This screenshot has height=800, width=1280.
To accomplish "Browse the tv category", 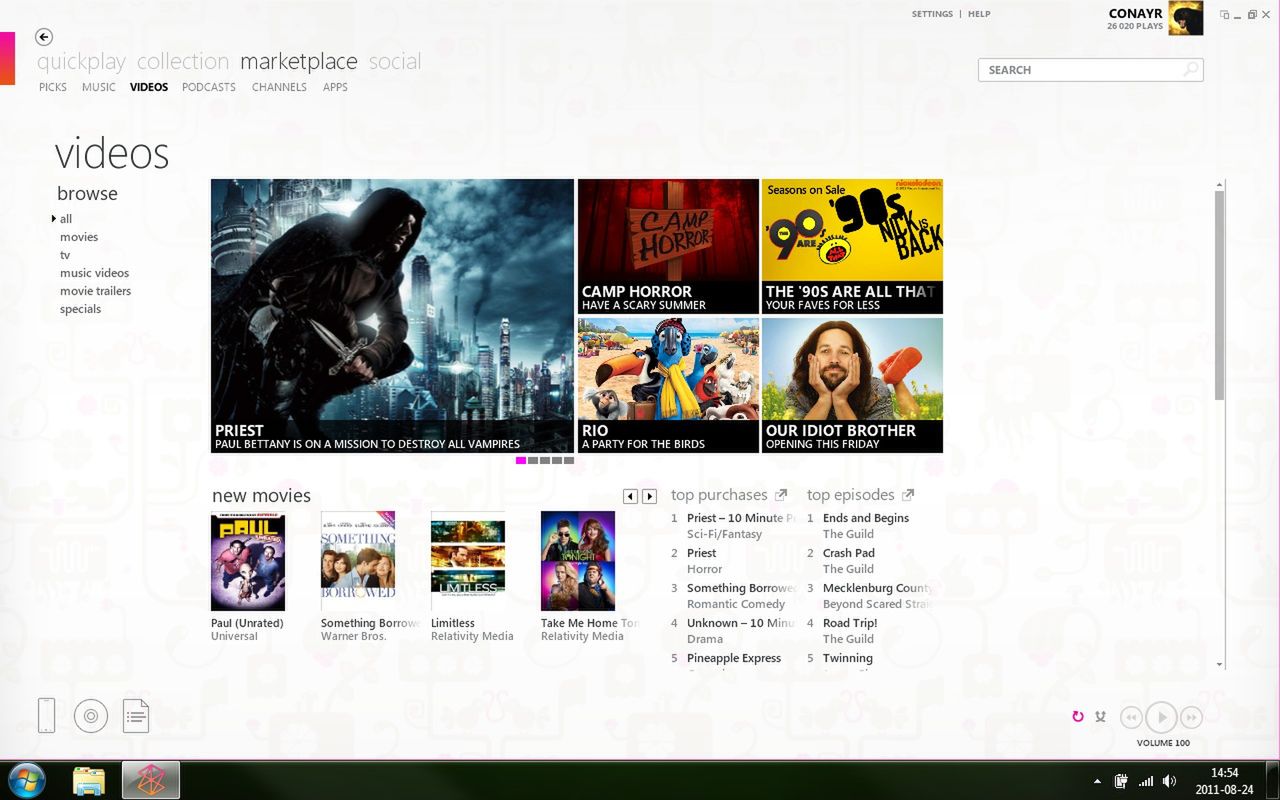I will (65, 255).
